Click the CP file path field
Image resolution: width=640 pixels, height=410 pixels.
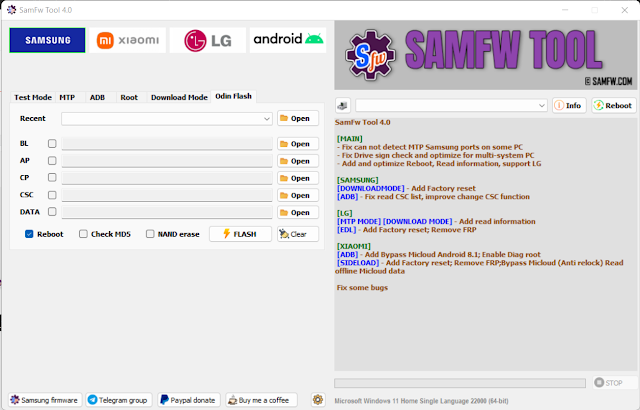pyautogui.click(x=167, y=178)
